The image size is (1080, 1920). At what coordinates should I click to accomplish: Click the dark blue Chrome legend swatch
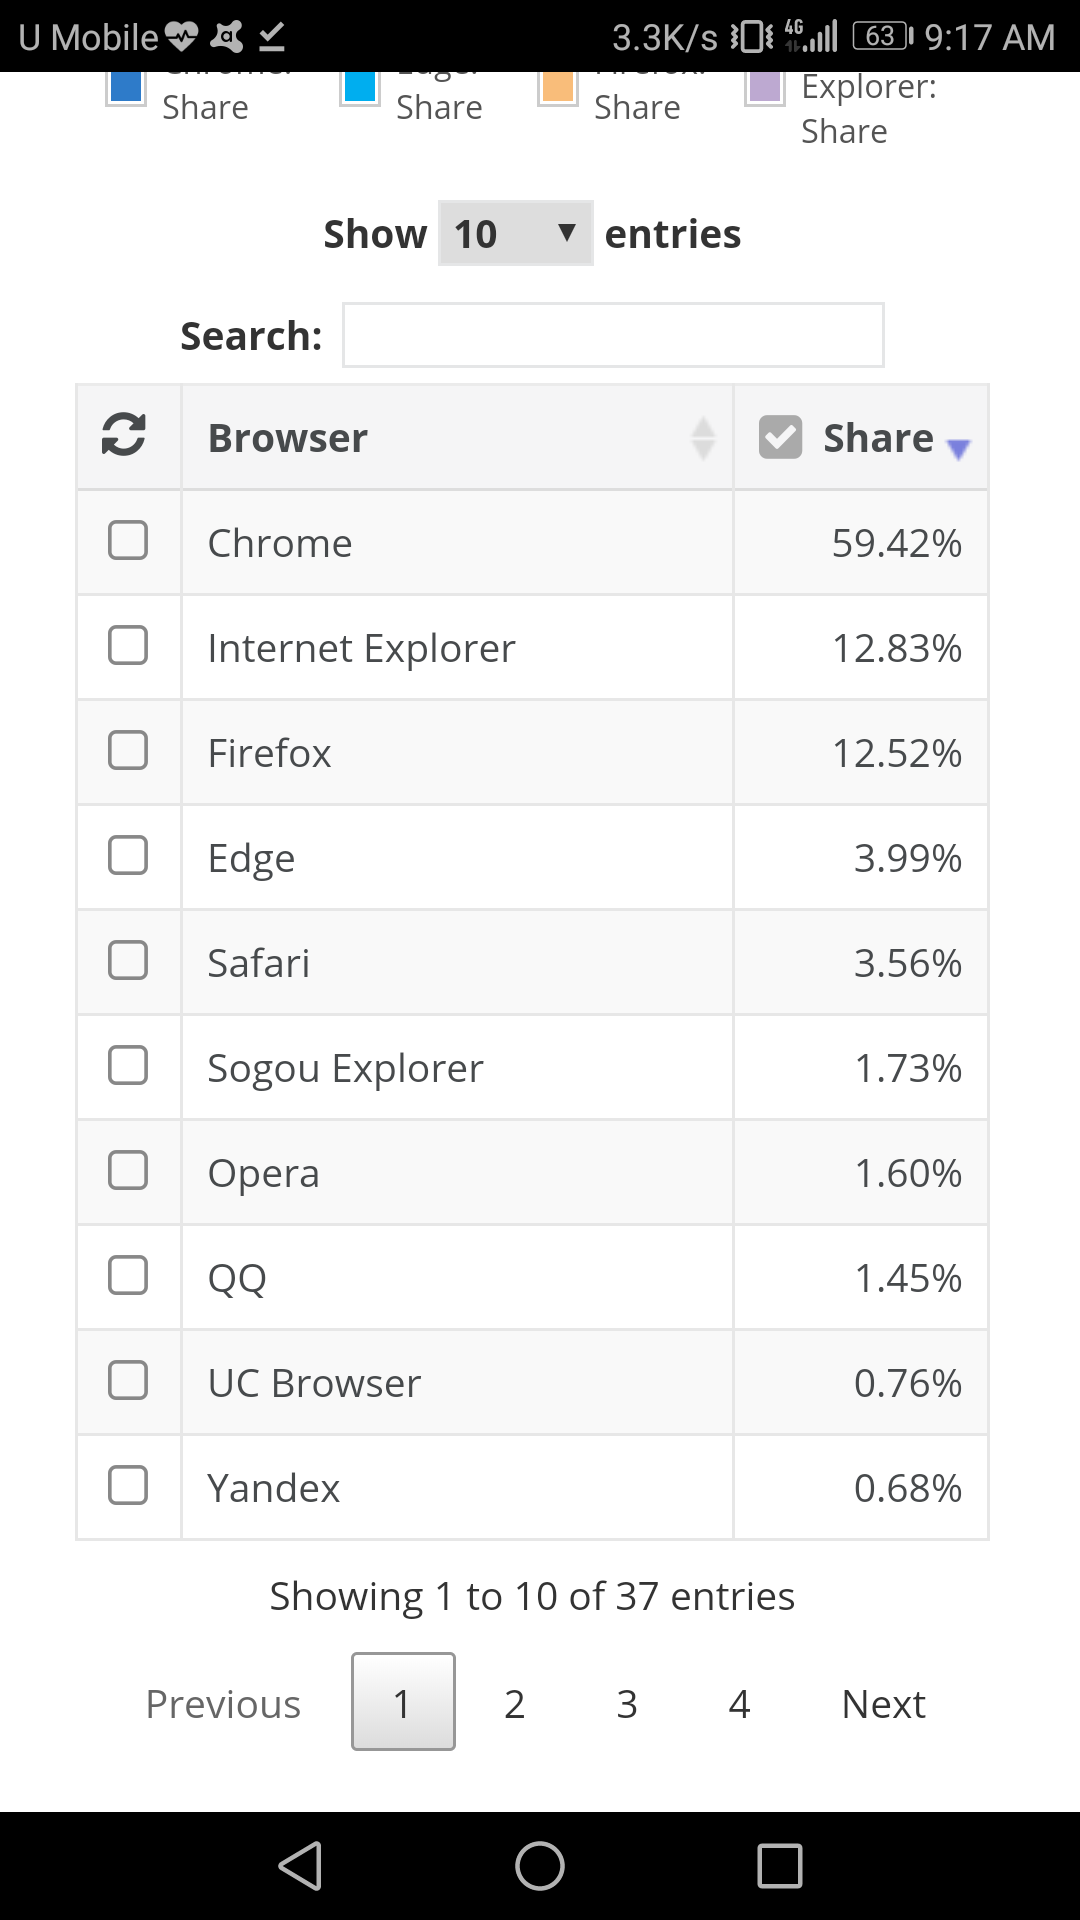(126, 86)
